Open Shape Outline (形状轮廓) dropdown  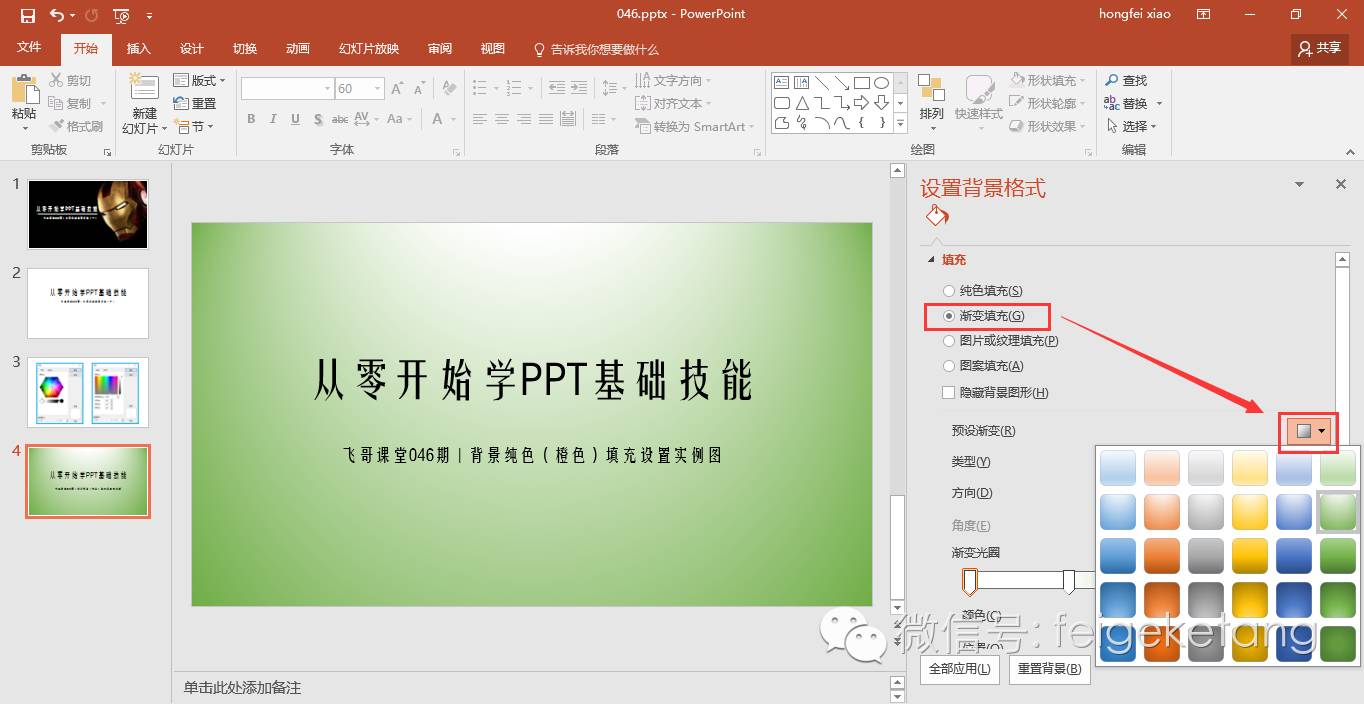coord(1047,103)
